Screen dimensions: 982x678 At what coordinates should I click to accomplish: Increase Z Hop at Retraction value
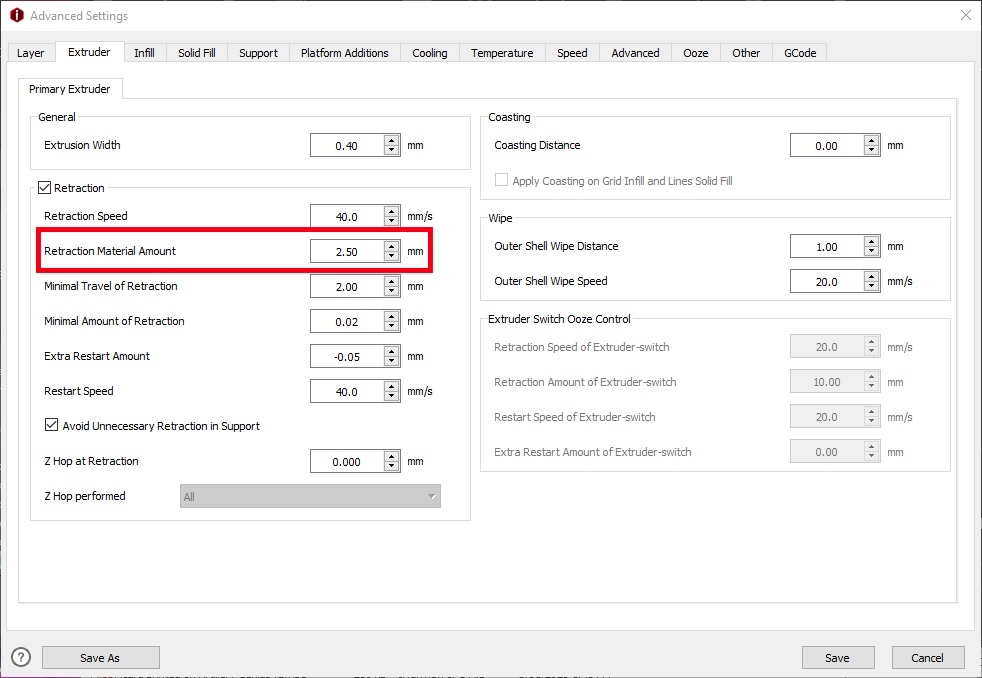pyautogui.click(x=392, y=456)
